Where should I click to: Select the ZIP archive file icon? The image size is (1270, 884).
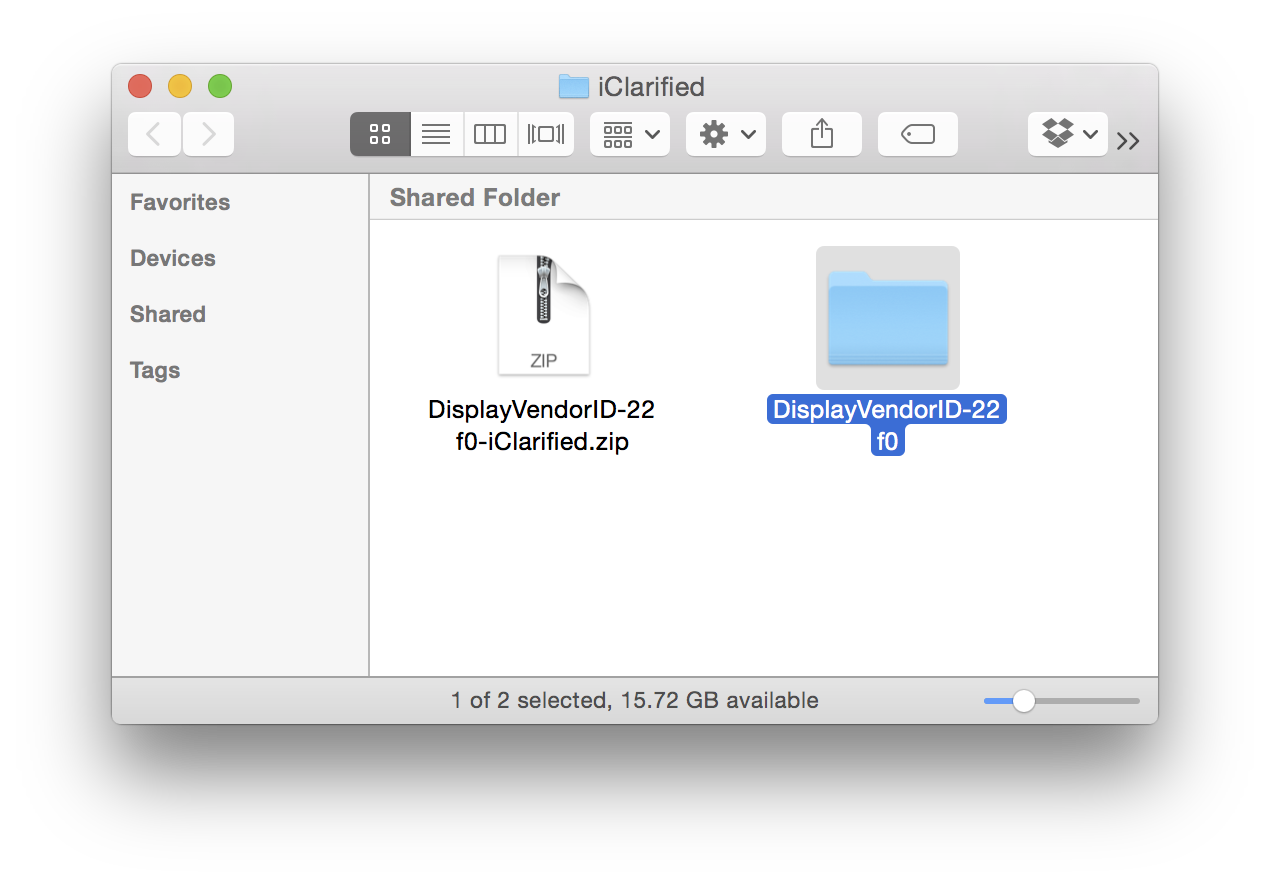(x=544, y=314)
